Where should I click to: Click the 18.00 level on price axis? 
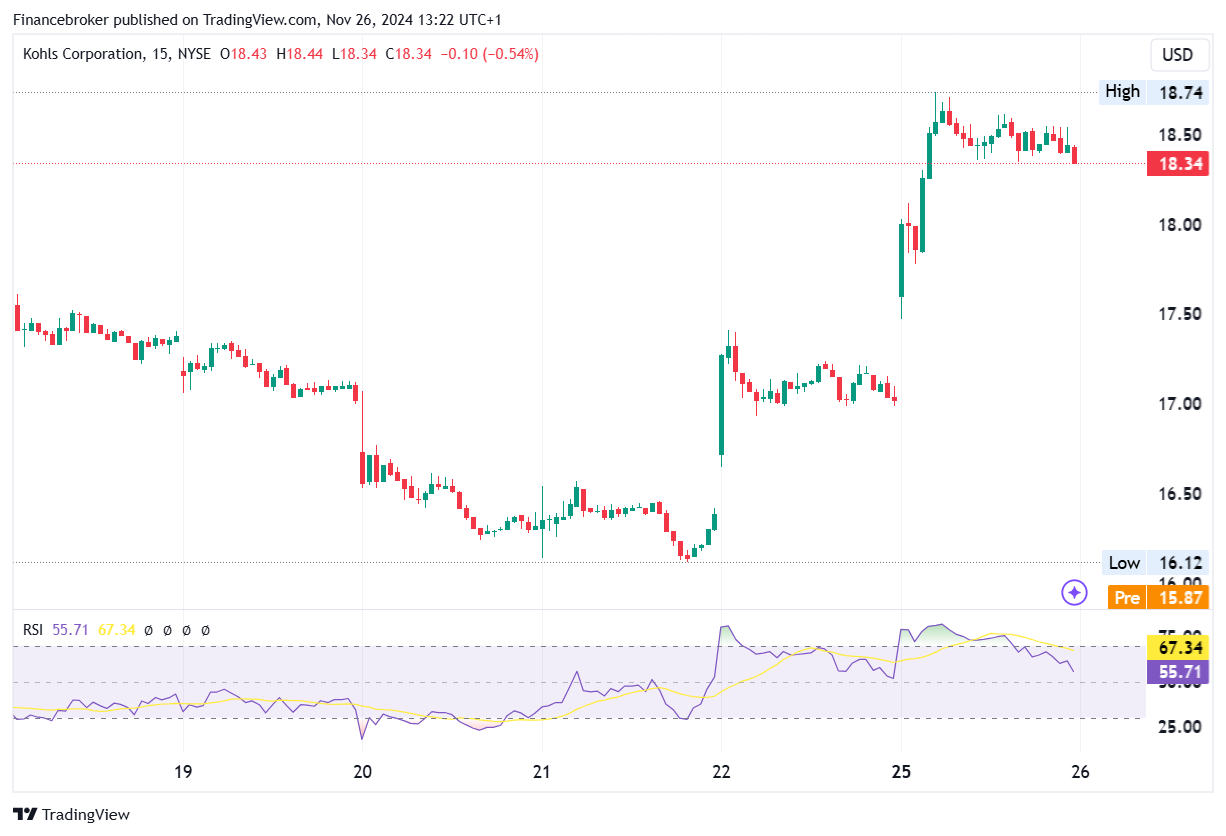pyautogui.click(x=1180, y=224)
